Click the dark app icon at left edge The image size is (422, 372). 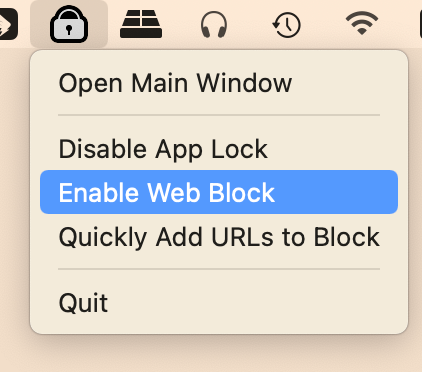coord(8,24)
